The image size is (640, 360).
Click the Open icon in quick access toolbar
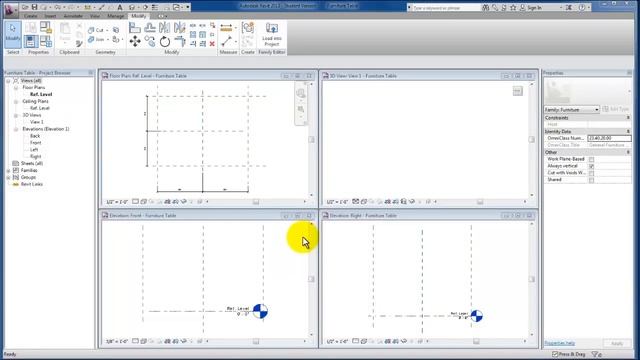pyautogui.click(x=25, y=7)
